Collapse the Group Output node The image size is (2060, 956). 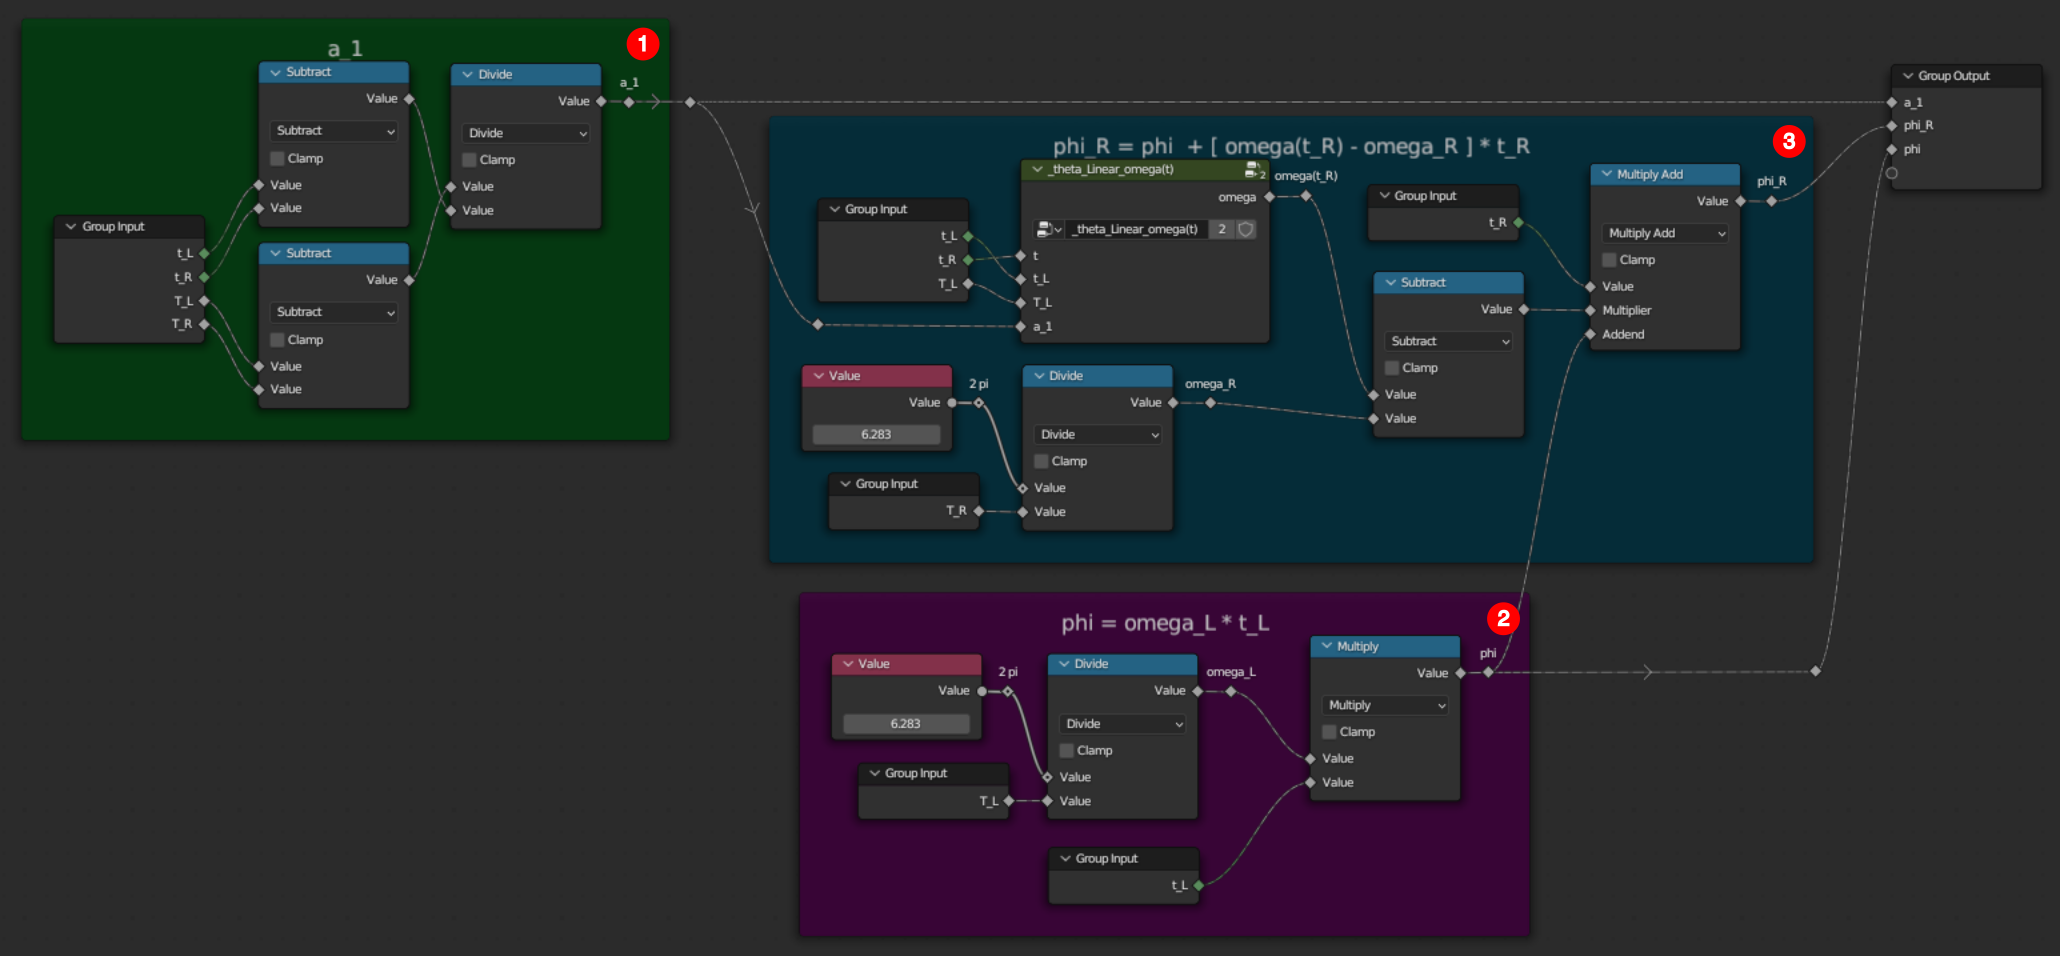(x=1908, y=76)
